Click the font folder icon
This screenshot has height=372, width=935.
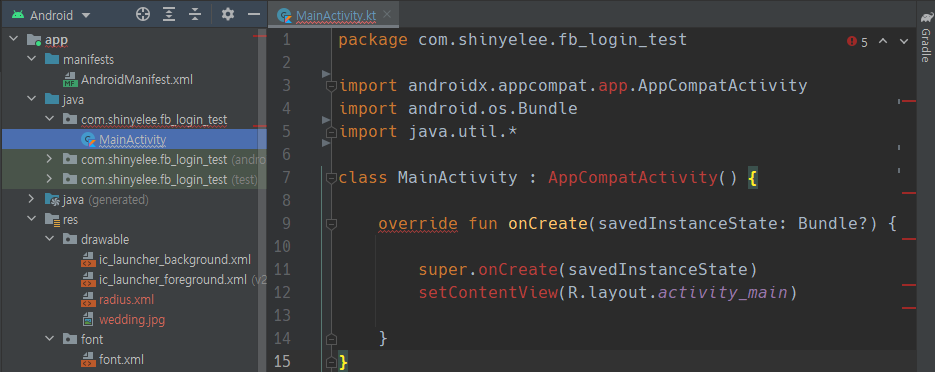pos(70,340)
